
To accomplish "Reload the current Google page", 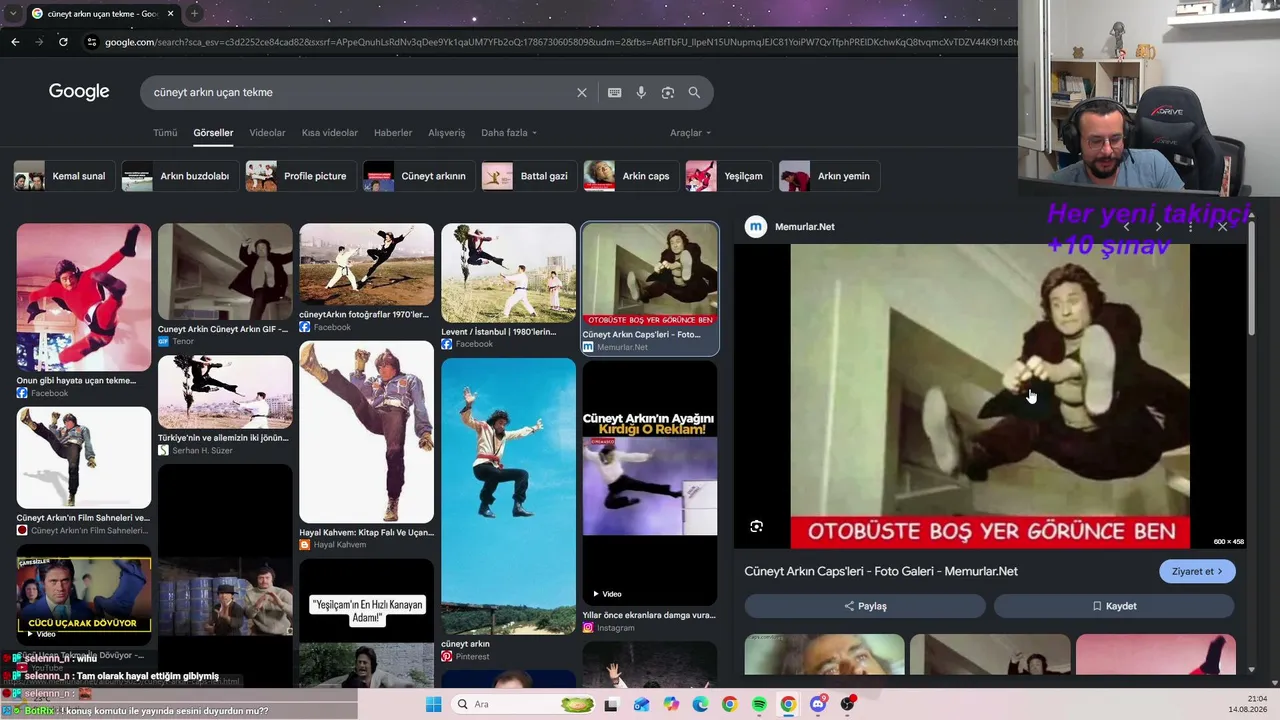I will click(63, 42).
